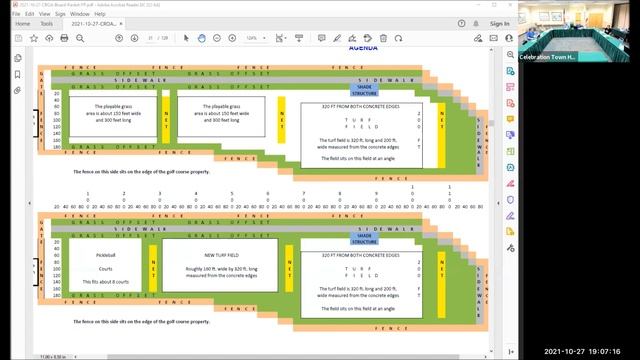Click the right pane search magnifier icon

pos(510,55)
